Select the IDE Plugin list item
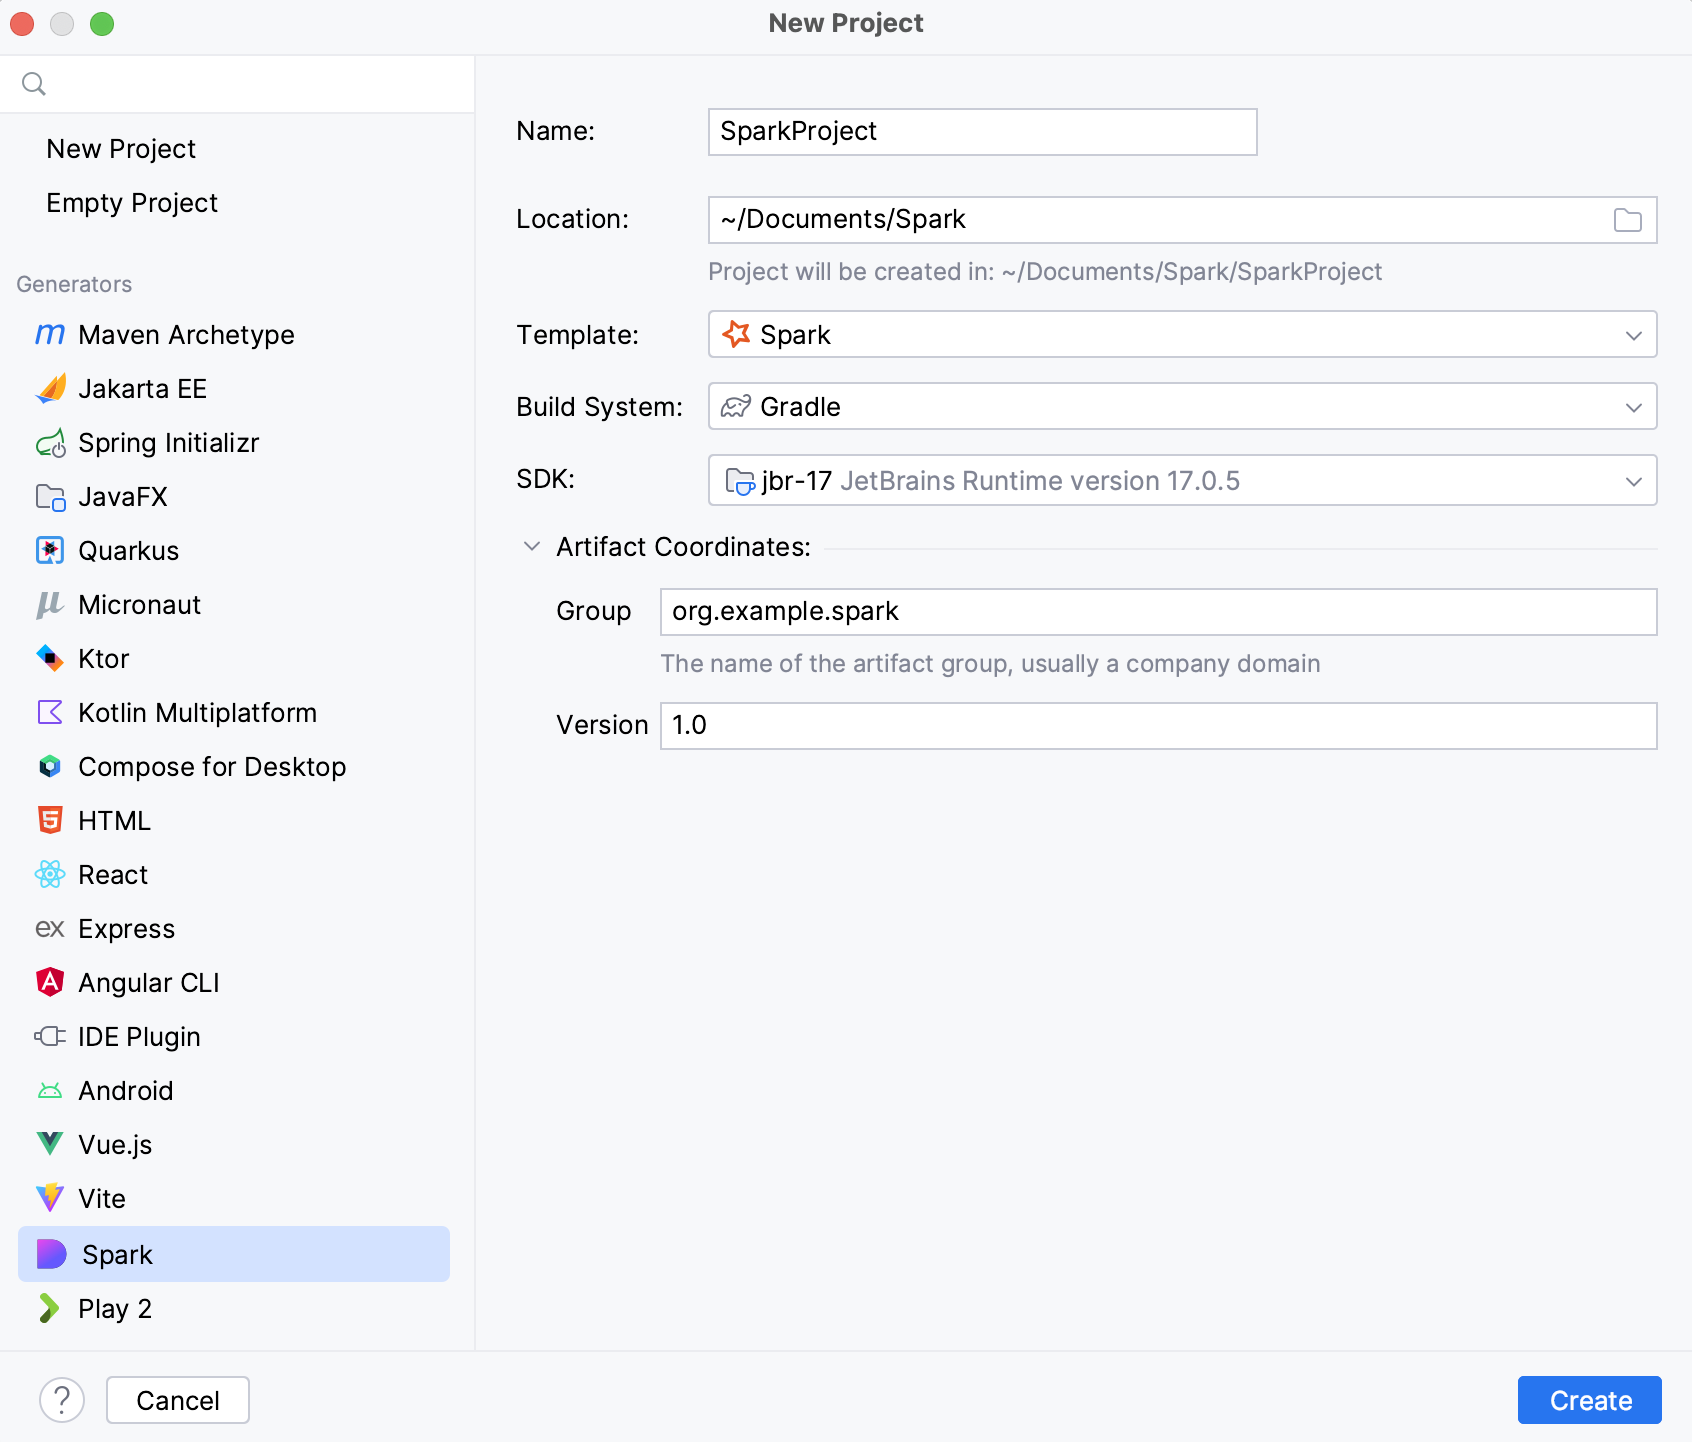This screenshot has height=1442, width=1692. click(234, 1036)
